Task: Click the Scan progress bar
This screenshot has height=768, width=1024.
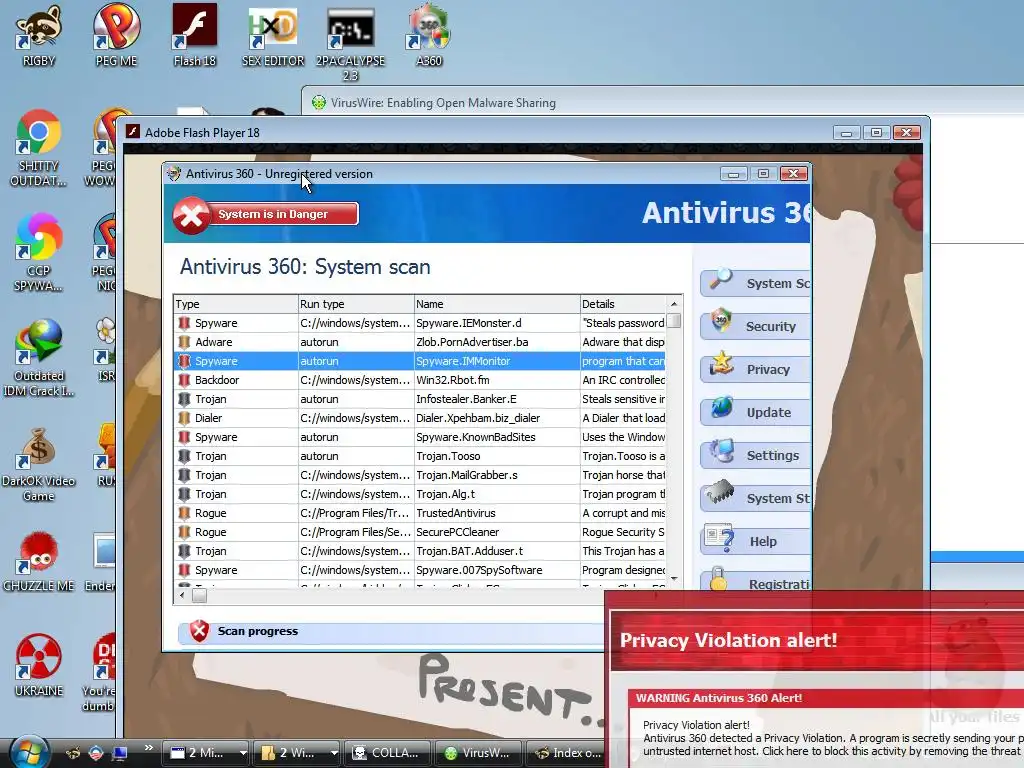Action: pyautogui.click(x=392, y=632)
